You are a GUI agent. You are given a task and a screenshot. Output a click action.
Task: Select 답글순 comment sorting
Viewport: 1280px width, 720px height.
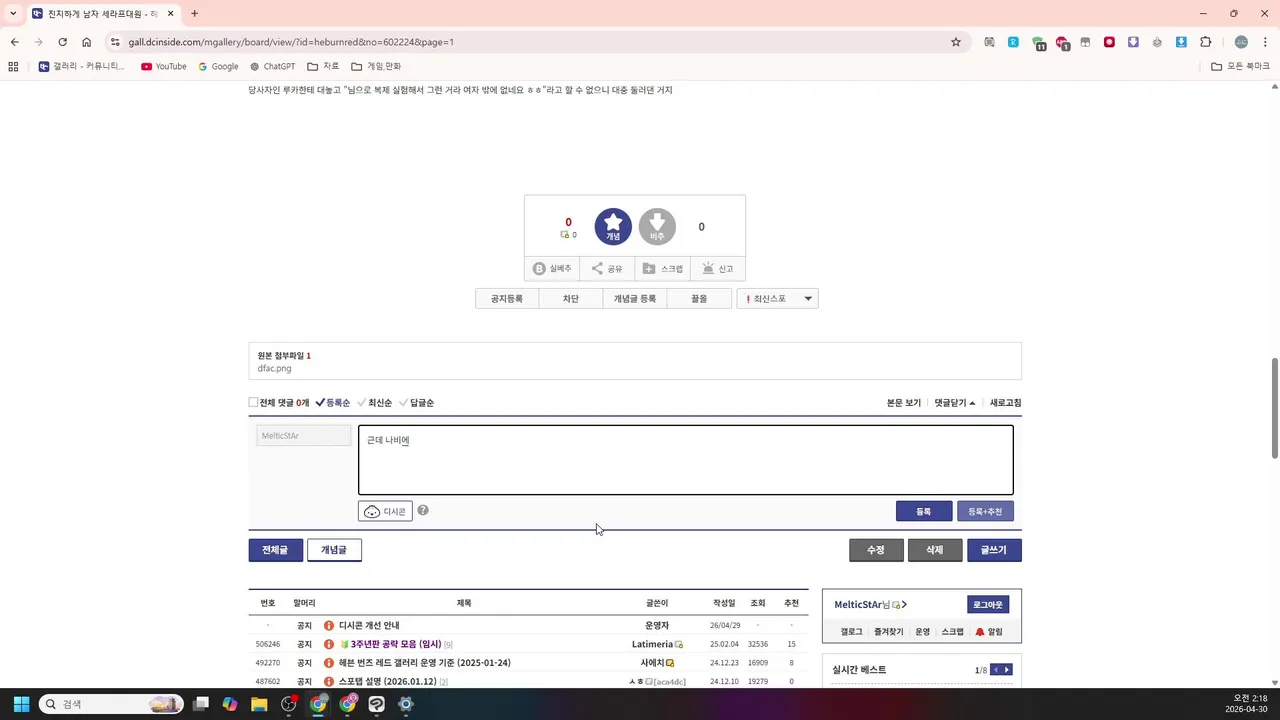(416, 403)
